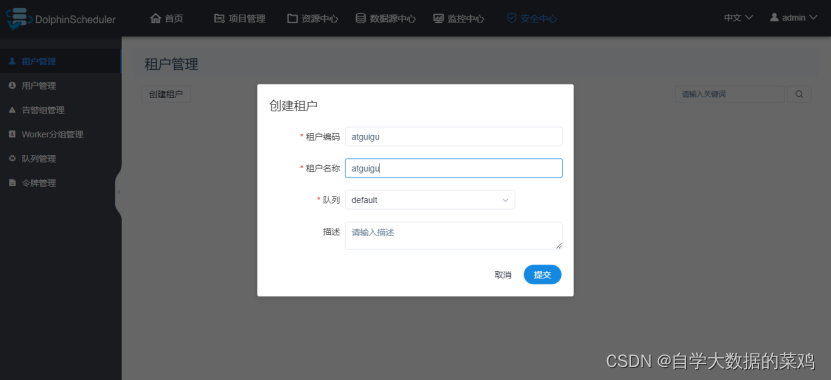This screenshot has width=831, height=380.
Task: Open 告警组管理 in the sidebar
Action: pyautogui.click(x=60, y=110)
